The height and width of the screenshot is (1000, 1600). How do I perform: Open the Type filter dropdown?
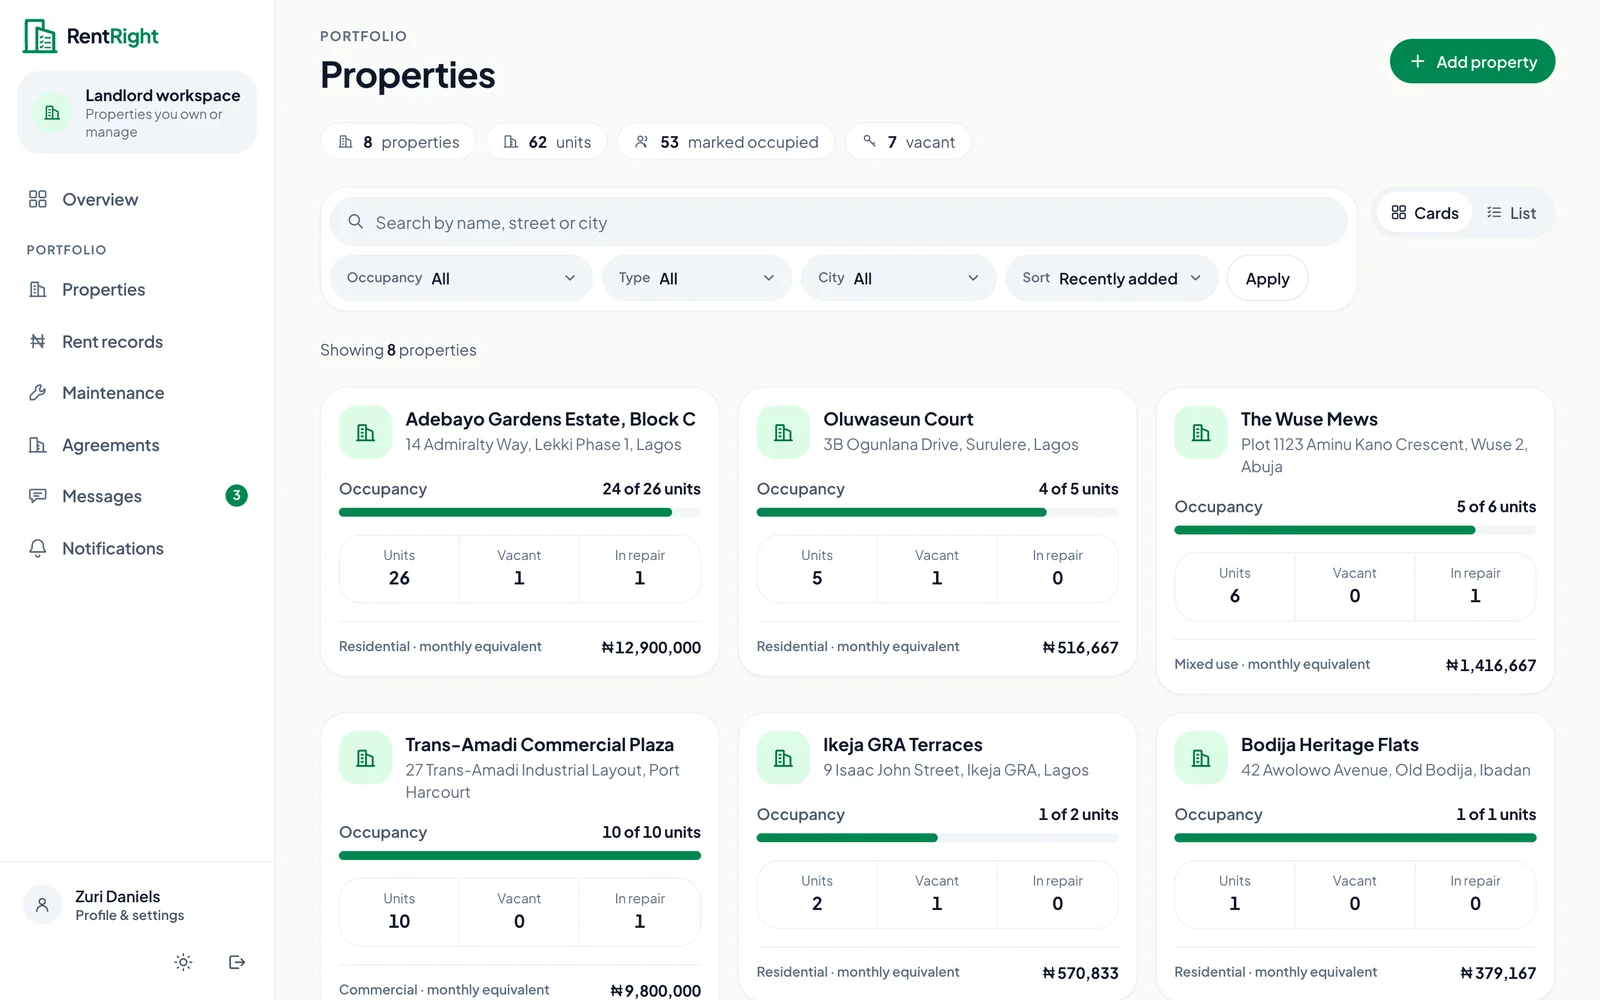697,278
